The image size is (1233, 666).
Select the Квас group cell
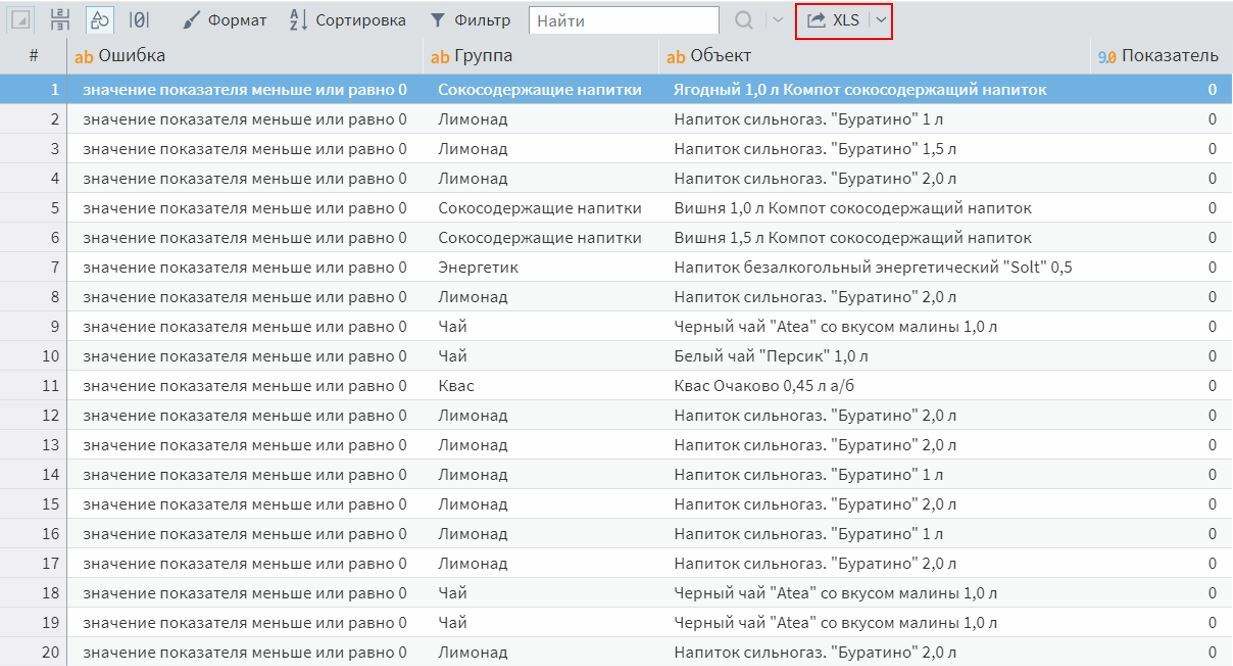point(542,386)
